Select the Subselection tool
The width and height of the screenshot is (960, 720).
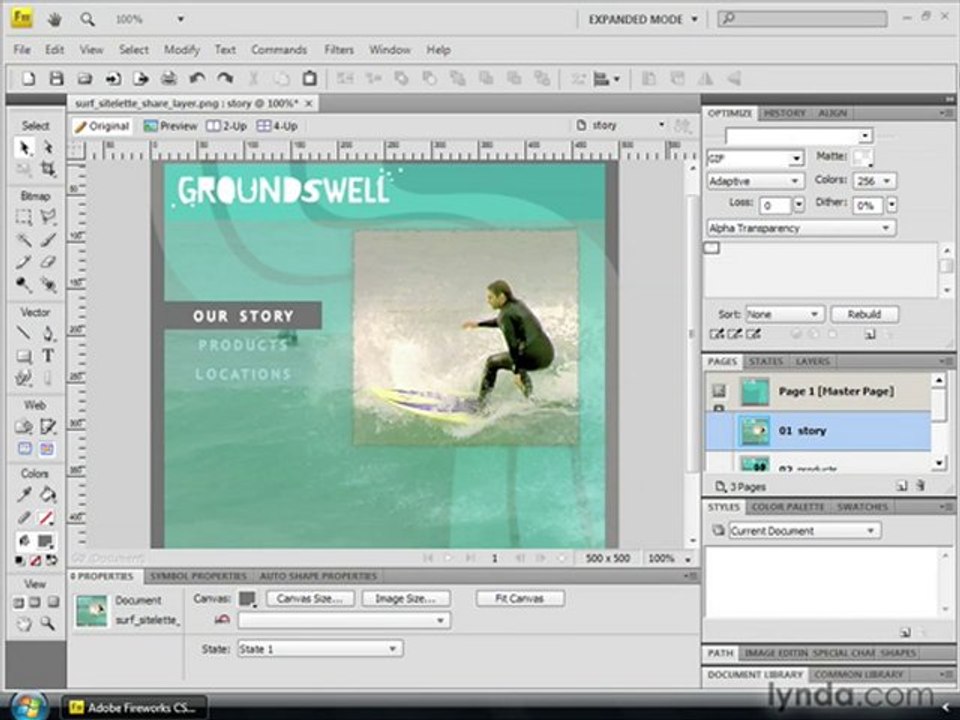48,148
